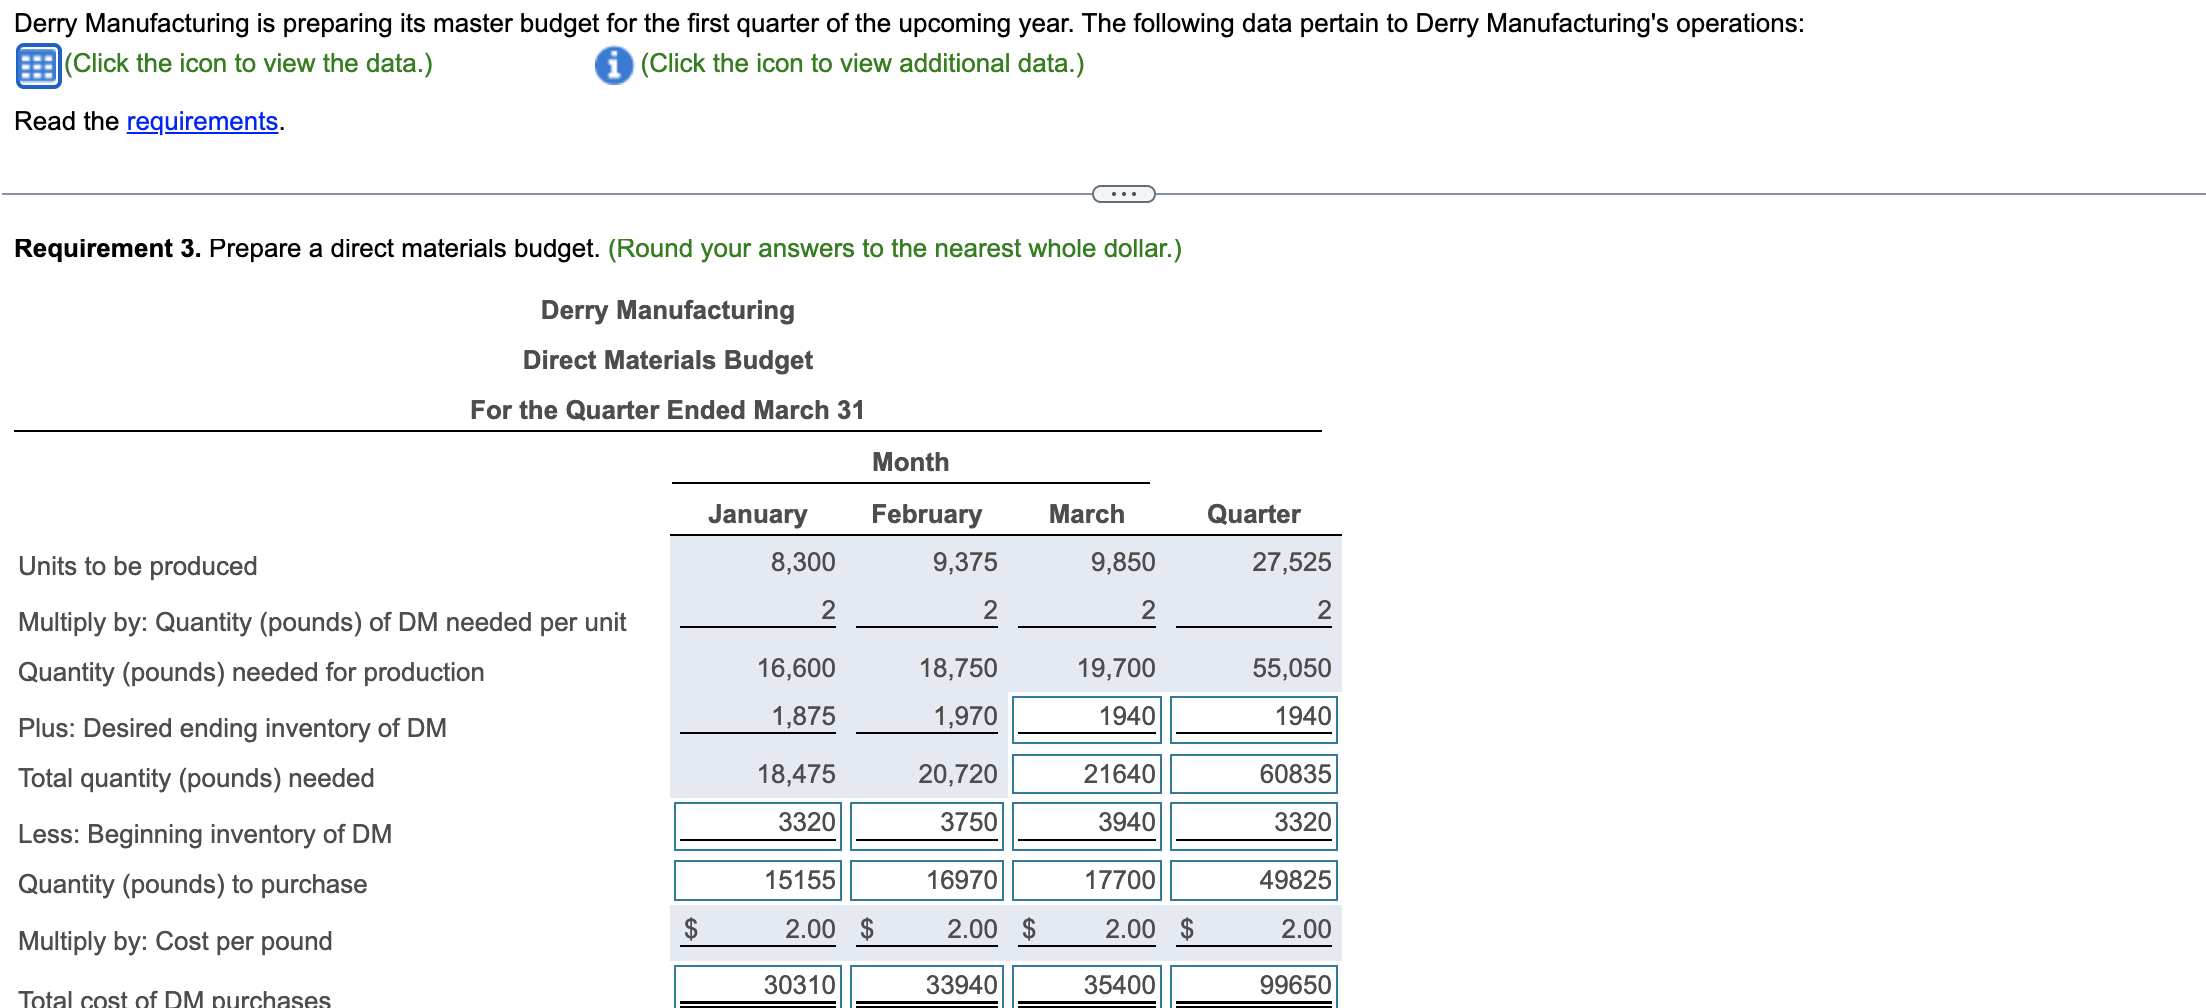This screenshot has width=2206, height=1008.
Task: Click the March quantity to purchase field showing 17700
Action: [x=1086, y=879]
